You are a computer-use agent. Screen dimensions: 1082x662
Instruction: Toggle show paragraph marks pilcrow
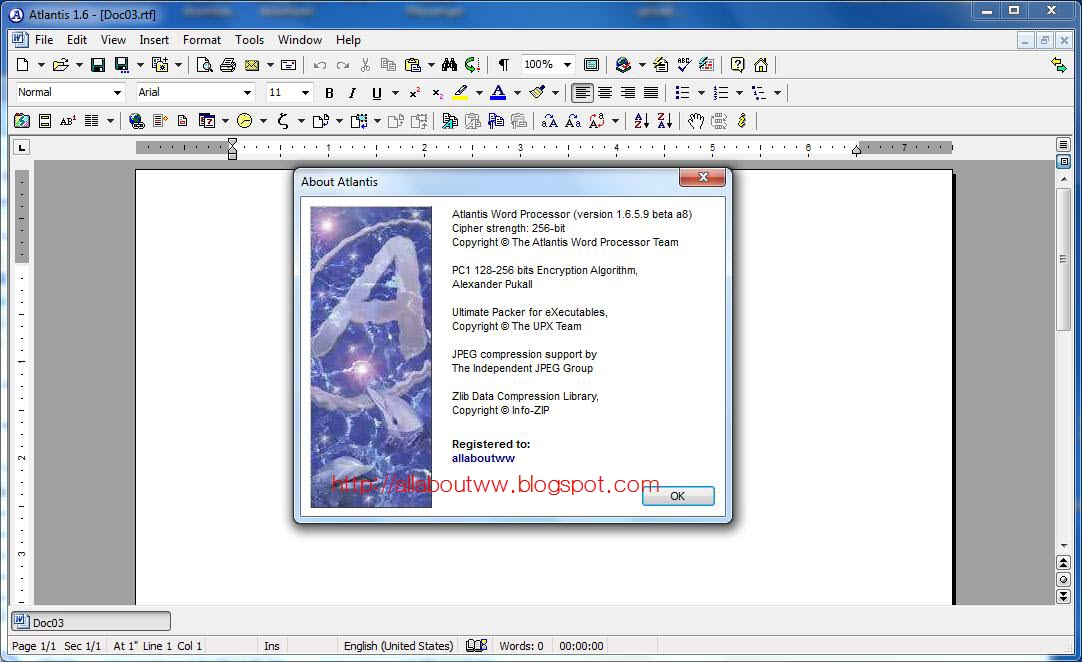pyautogui.click(x=504, y=65)
